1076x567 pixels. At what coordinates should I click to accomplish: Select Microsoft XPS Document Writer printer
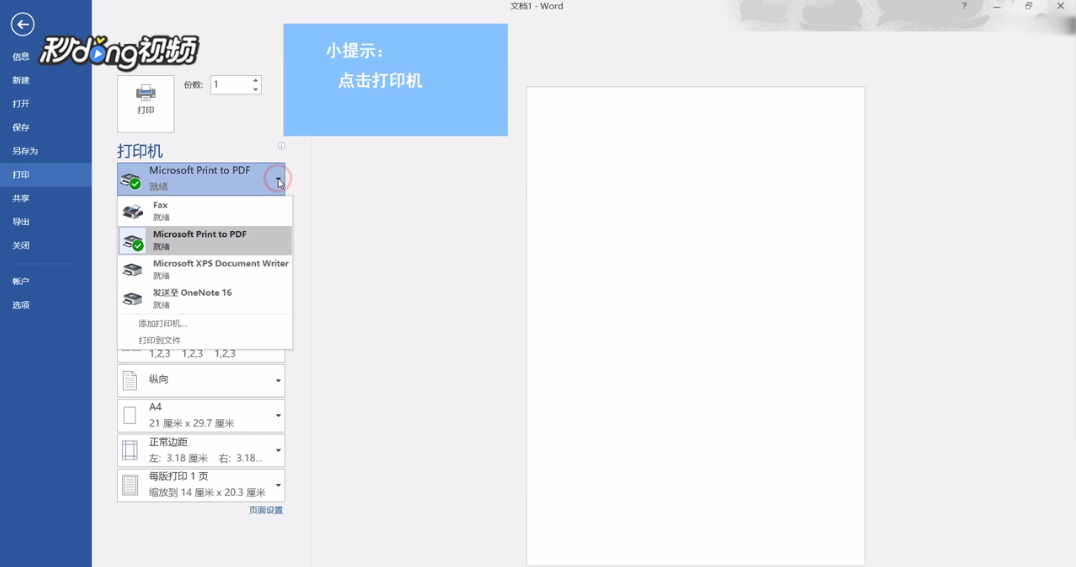pyautogui.click(x=205, y=269)
